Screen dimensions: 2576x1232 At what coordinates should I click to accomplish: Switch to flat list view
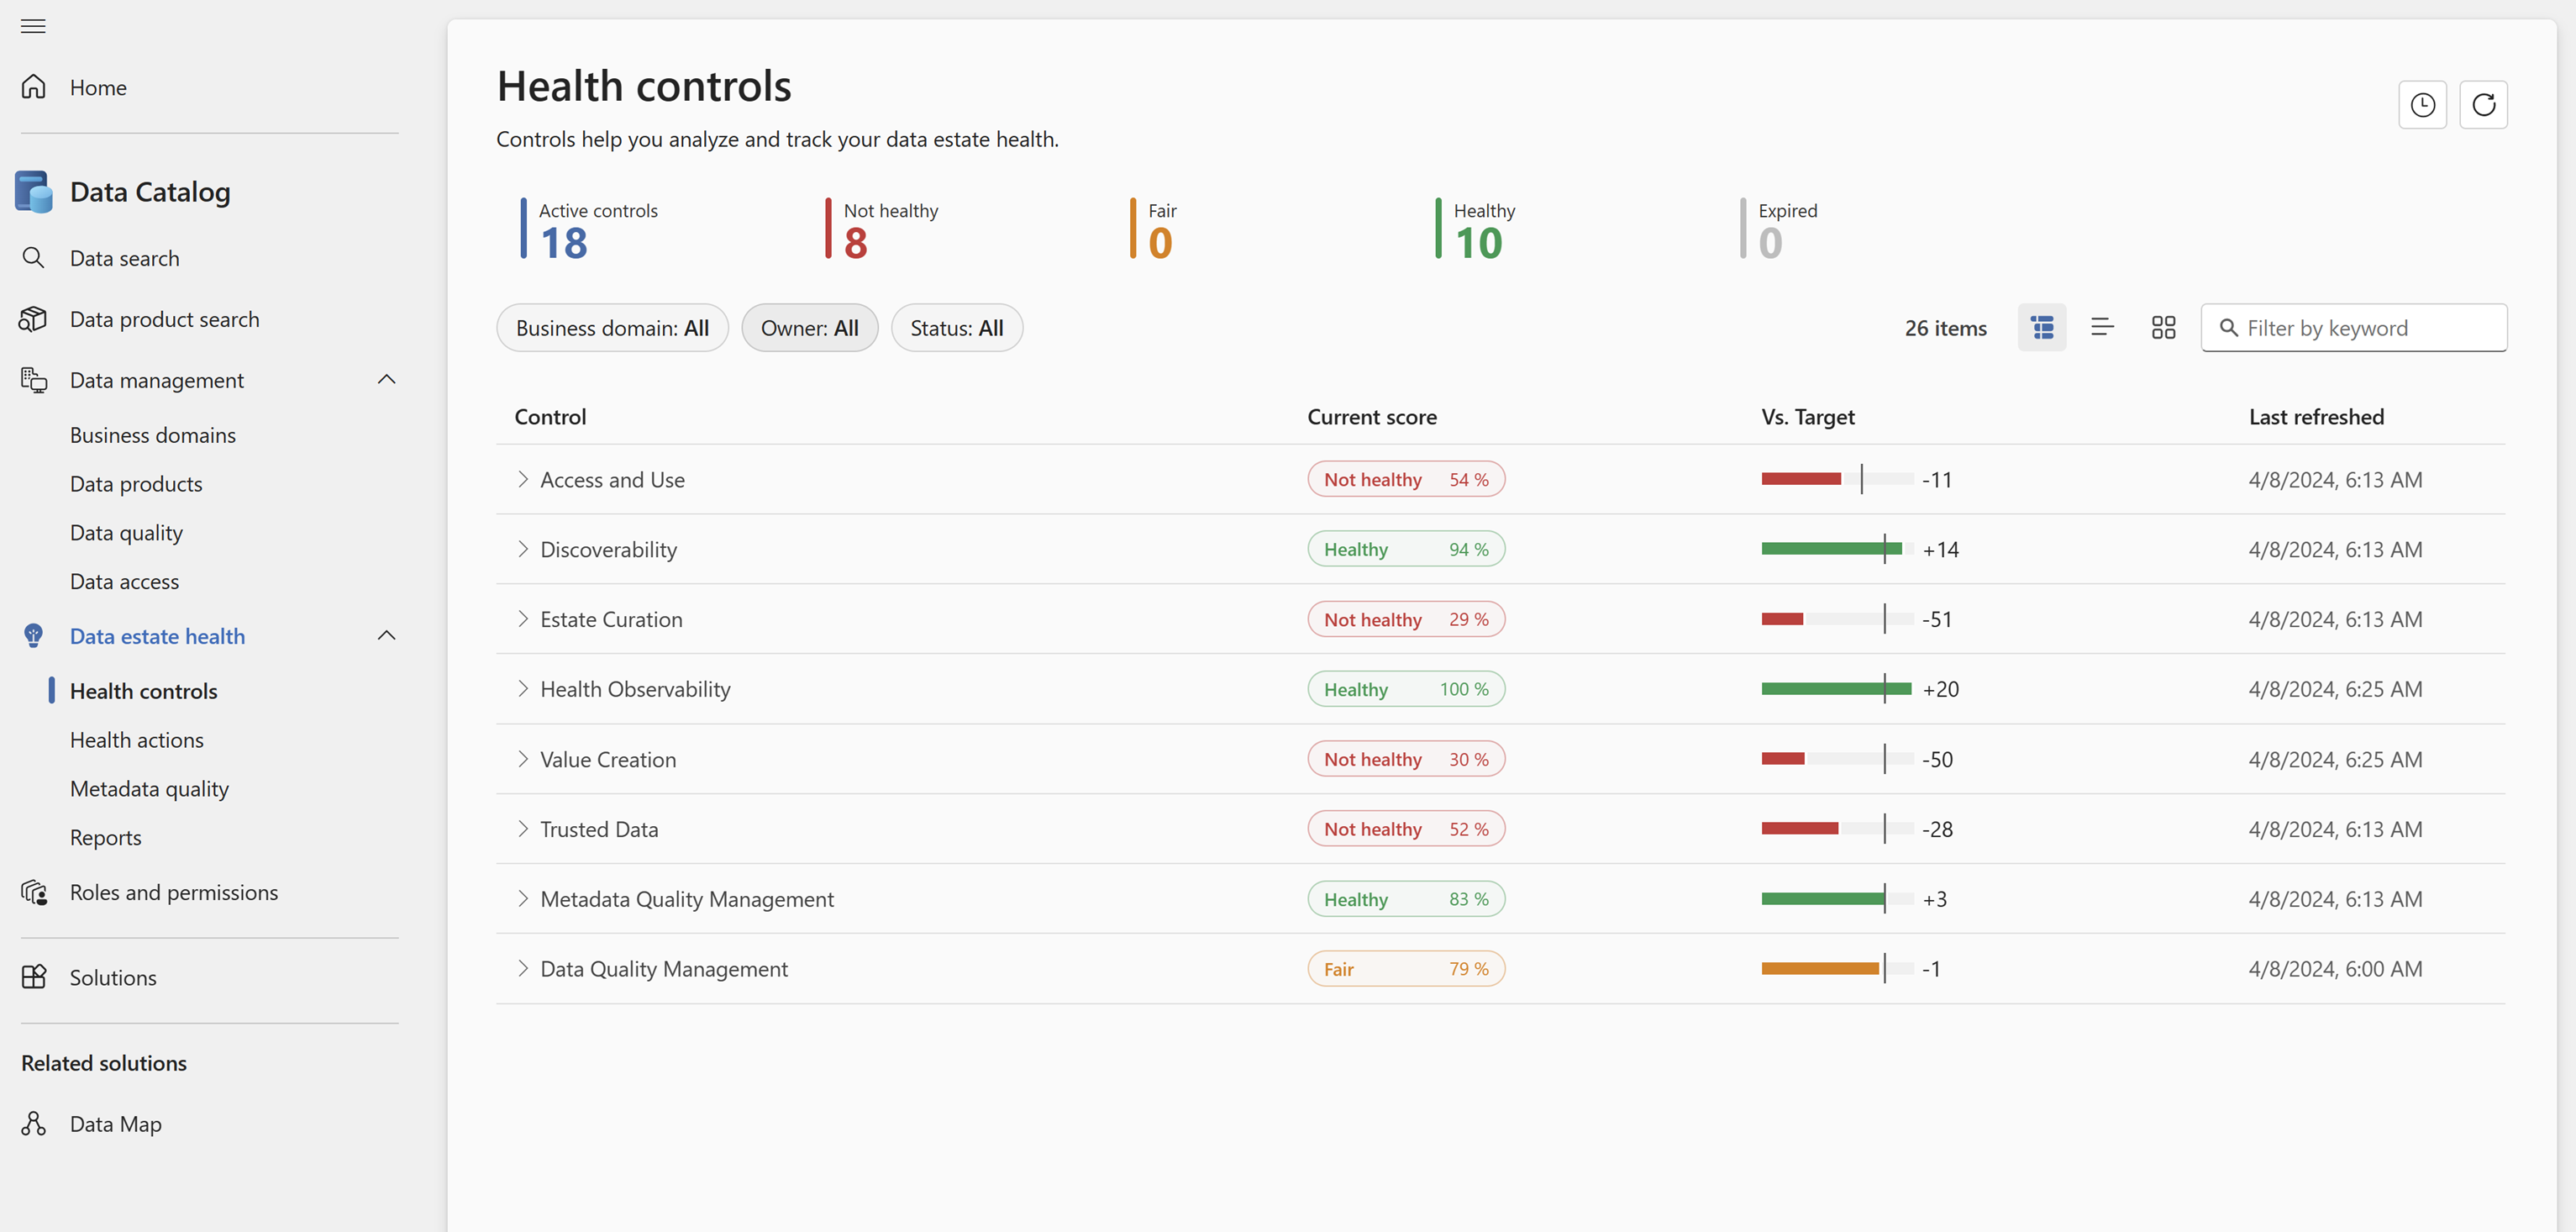click(x=2102, y=328)
